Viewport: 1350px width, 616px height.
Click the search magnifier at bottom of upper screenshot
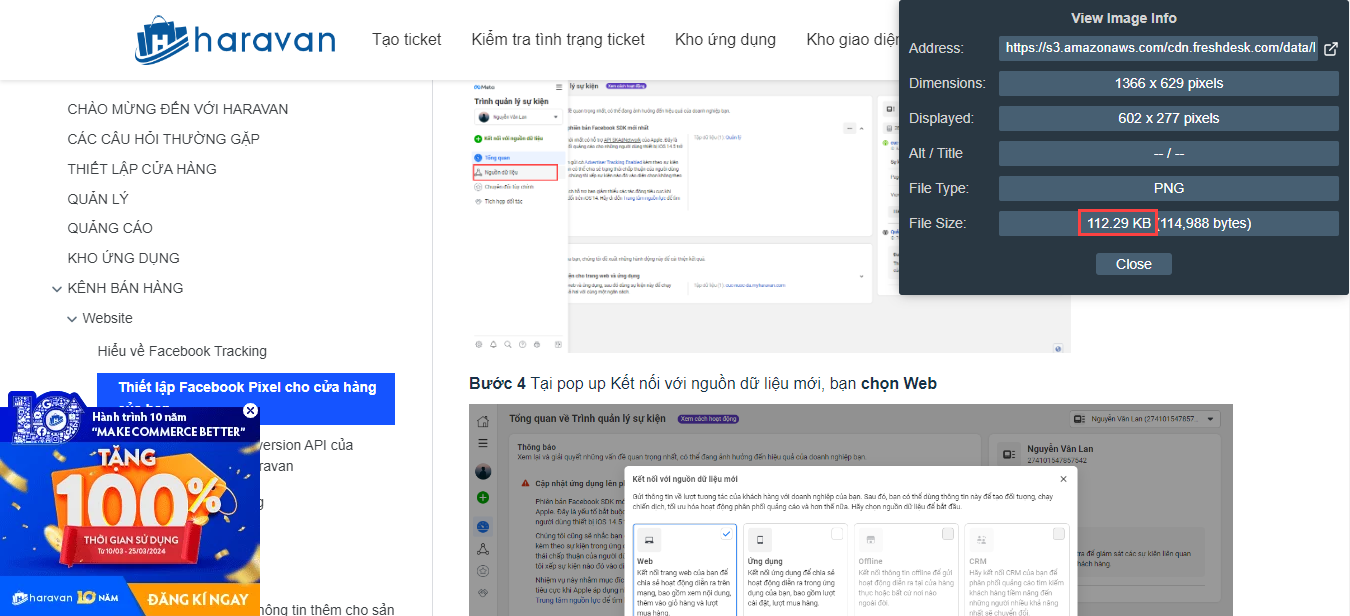[508, 344]
